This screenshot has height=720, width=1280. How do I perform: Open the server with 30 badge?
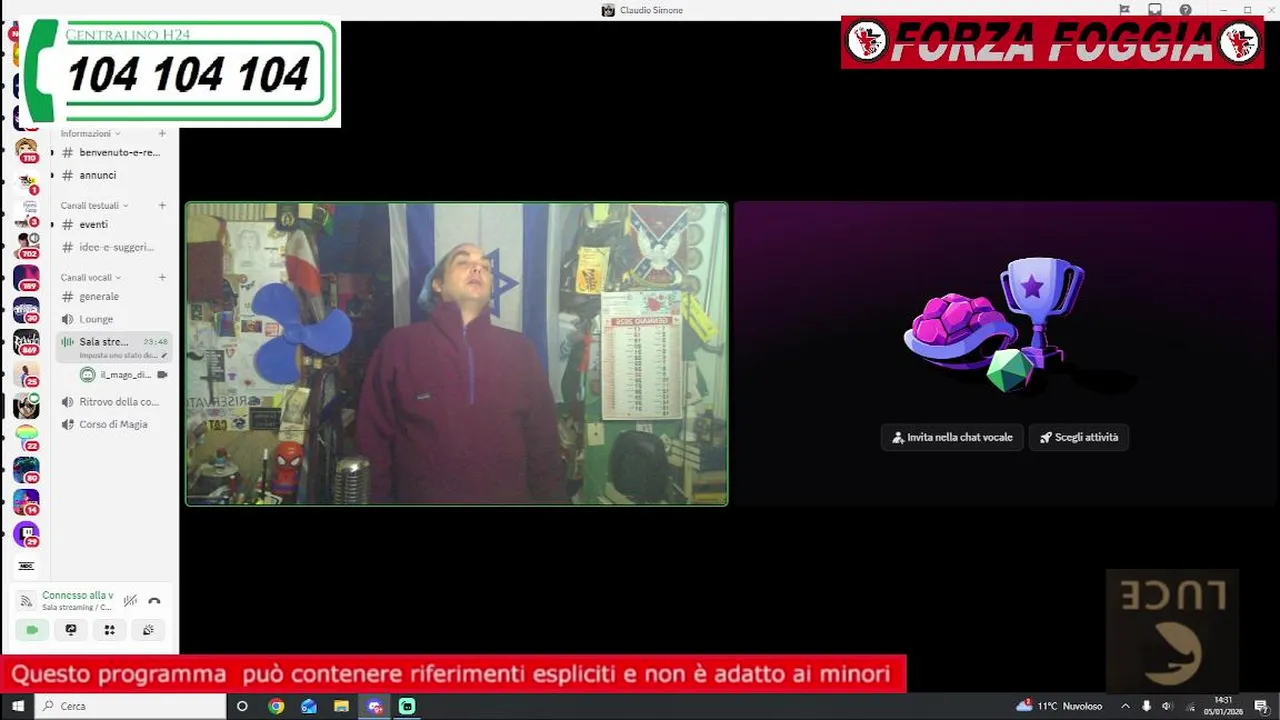click(x=26, y=310)
